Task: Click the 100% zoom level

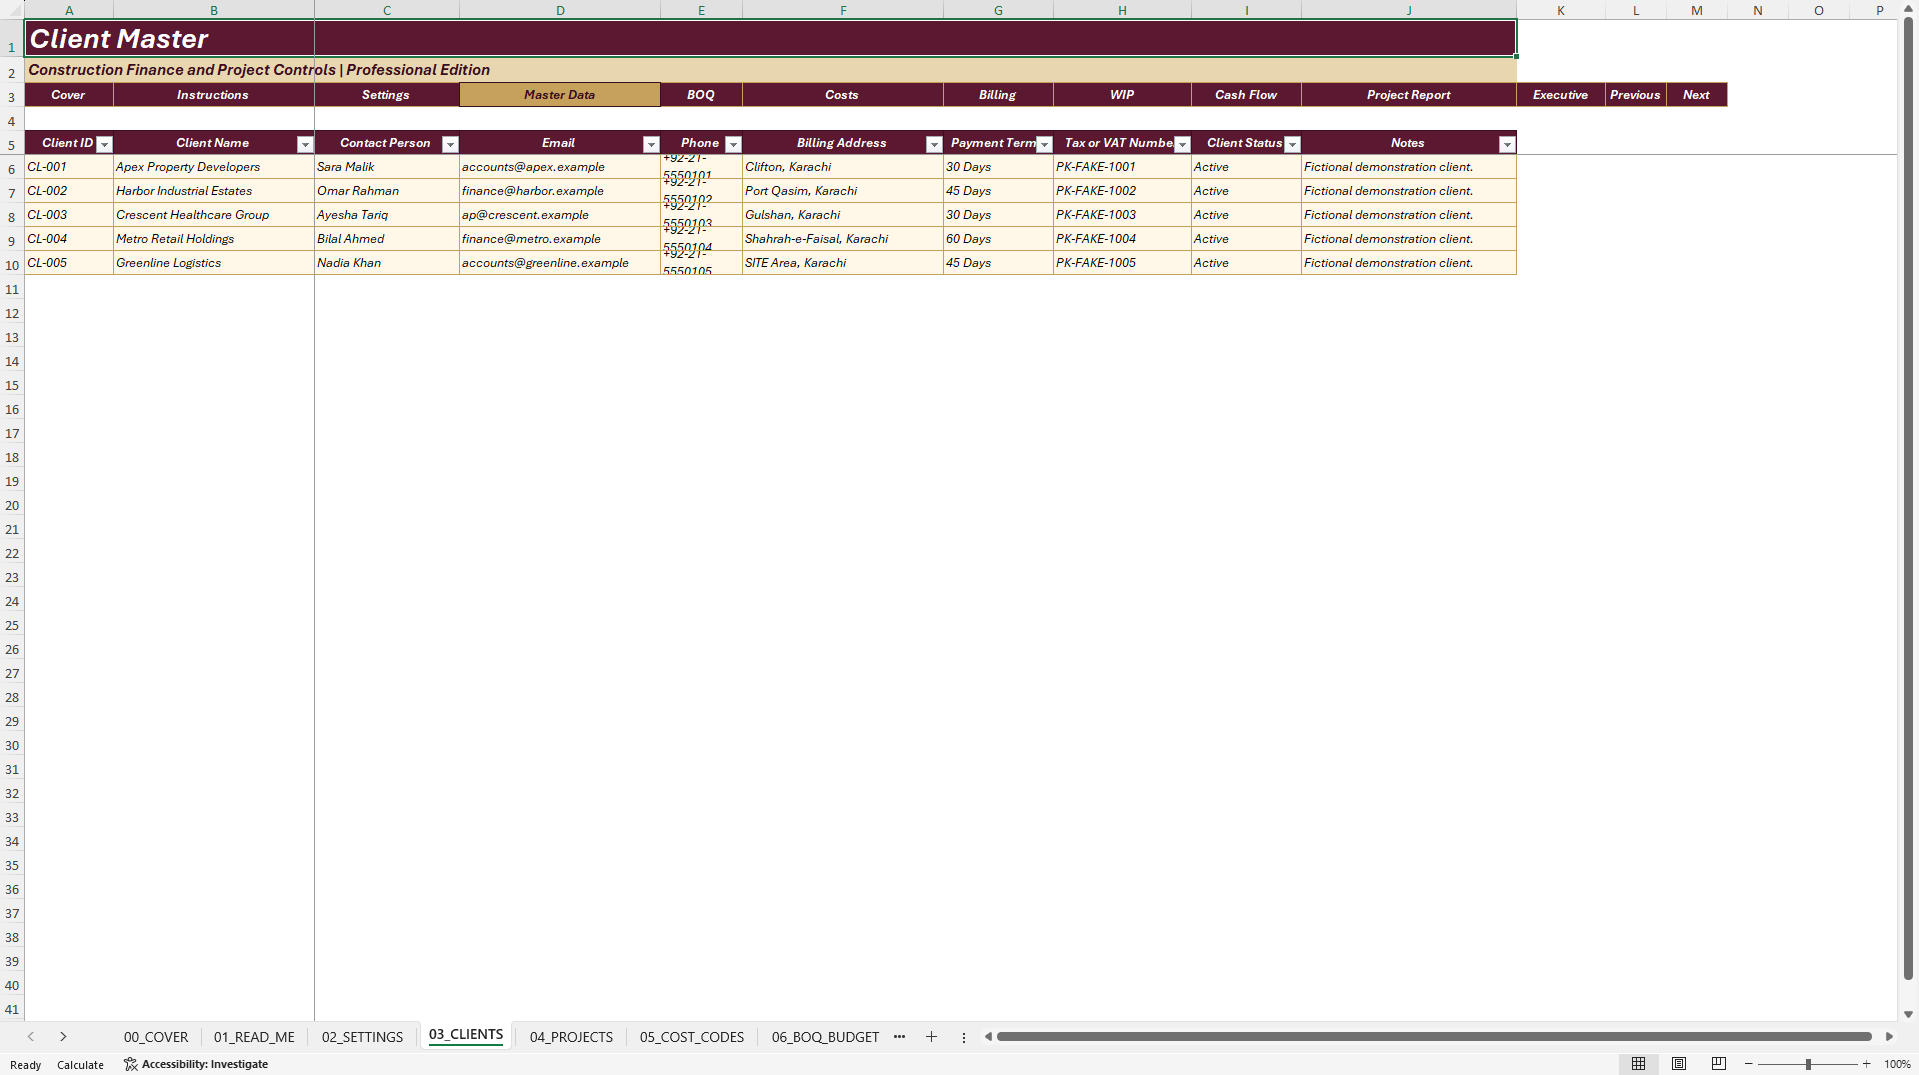Action: tap(1897, 1064)
